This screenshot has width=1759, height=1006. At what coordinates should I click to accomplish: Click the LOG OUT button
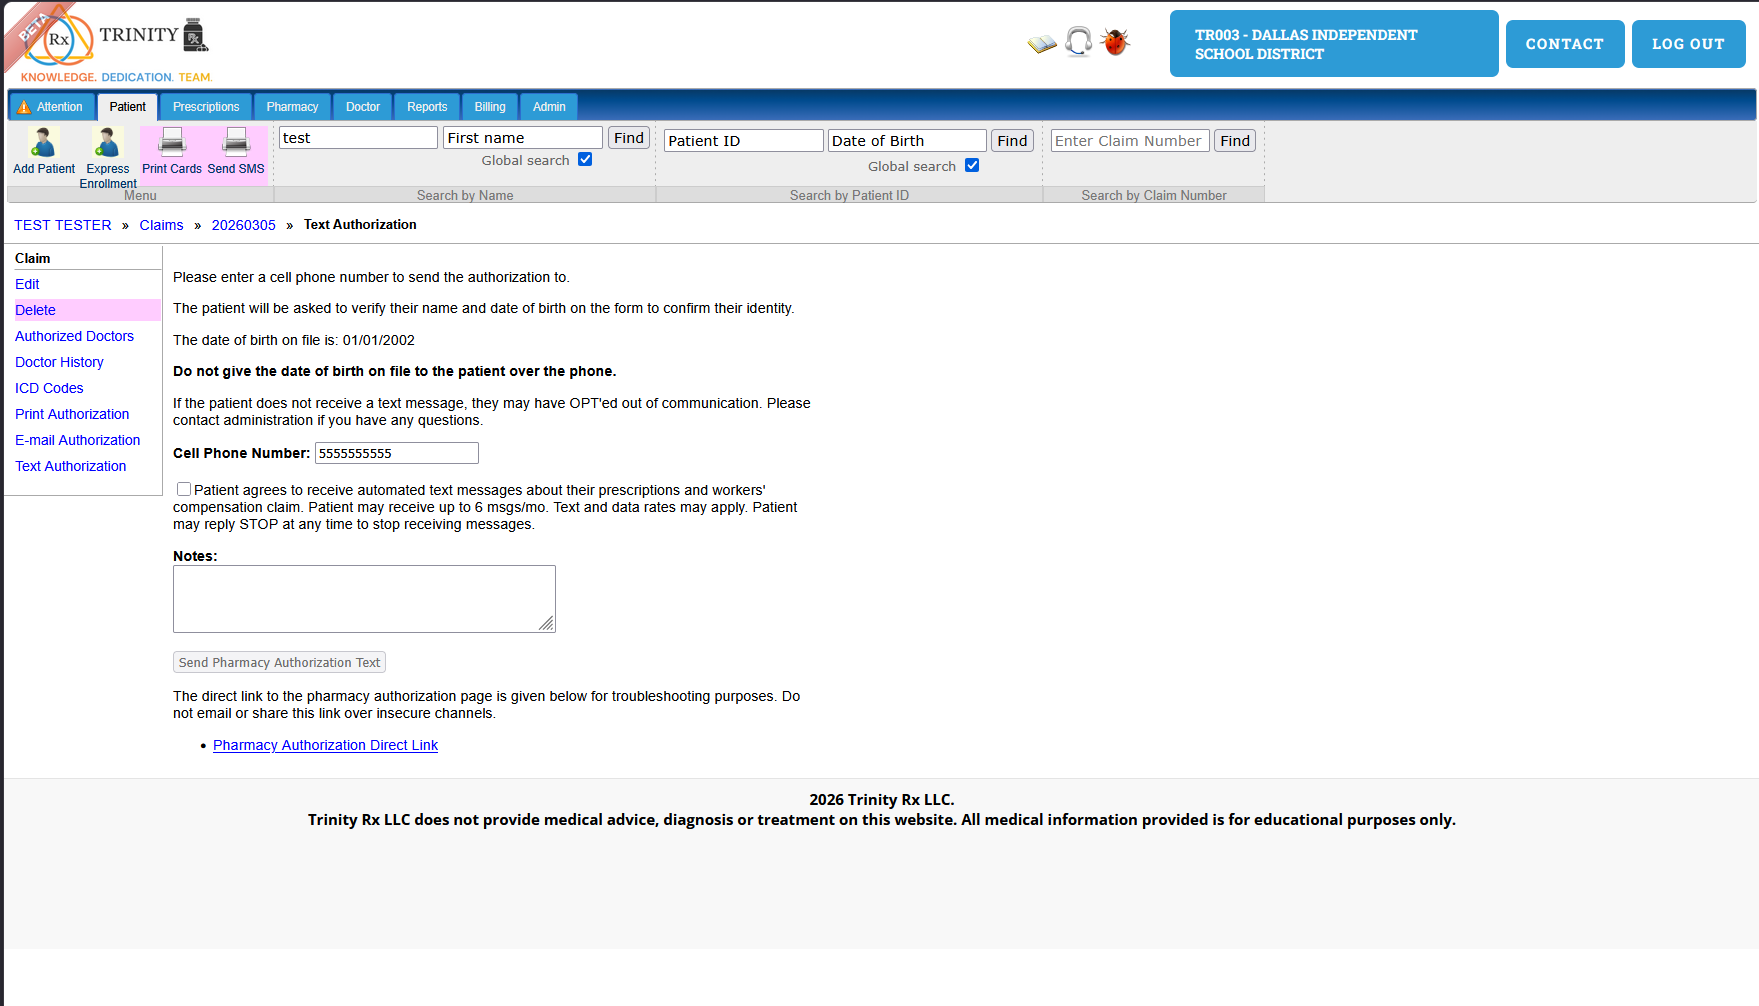click(1688, 43)
